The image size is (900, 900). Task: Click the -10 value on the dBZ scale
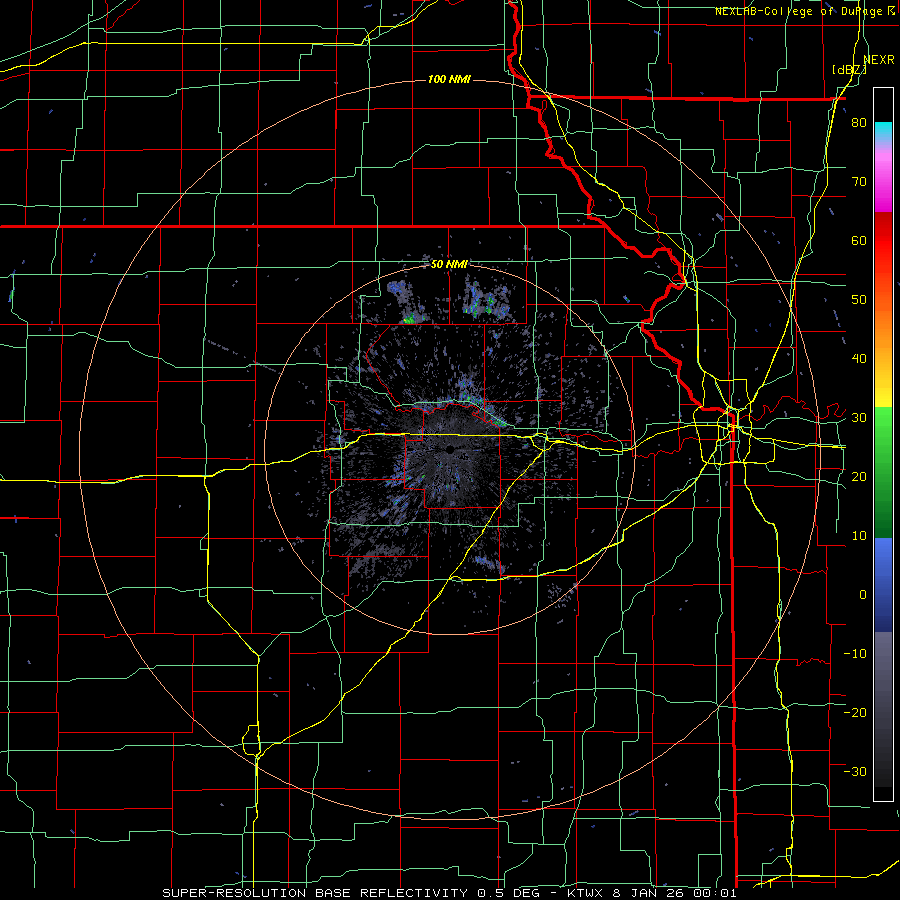[x=855, y=654]
